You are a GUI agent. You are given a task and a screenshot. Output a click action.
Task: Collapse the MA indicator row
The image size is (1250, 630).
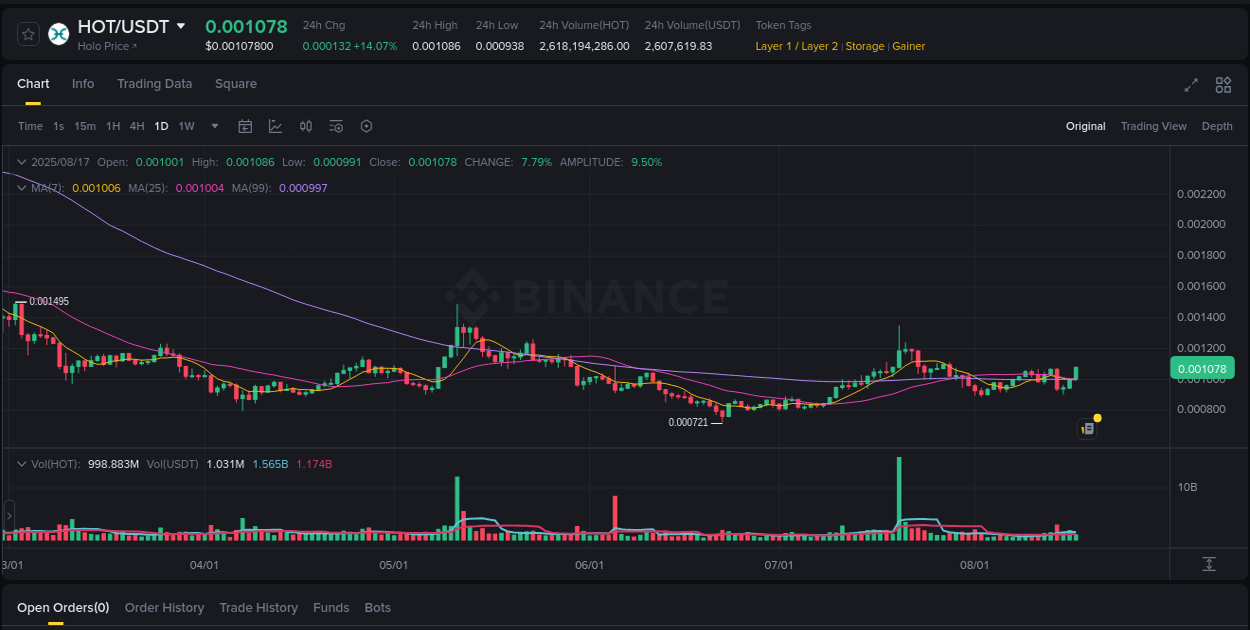click(21, 187)
